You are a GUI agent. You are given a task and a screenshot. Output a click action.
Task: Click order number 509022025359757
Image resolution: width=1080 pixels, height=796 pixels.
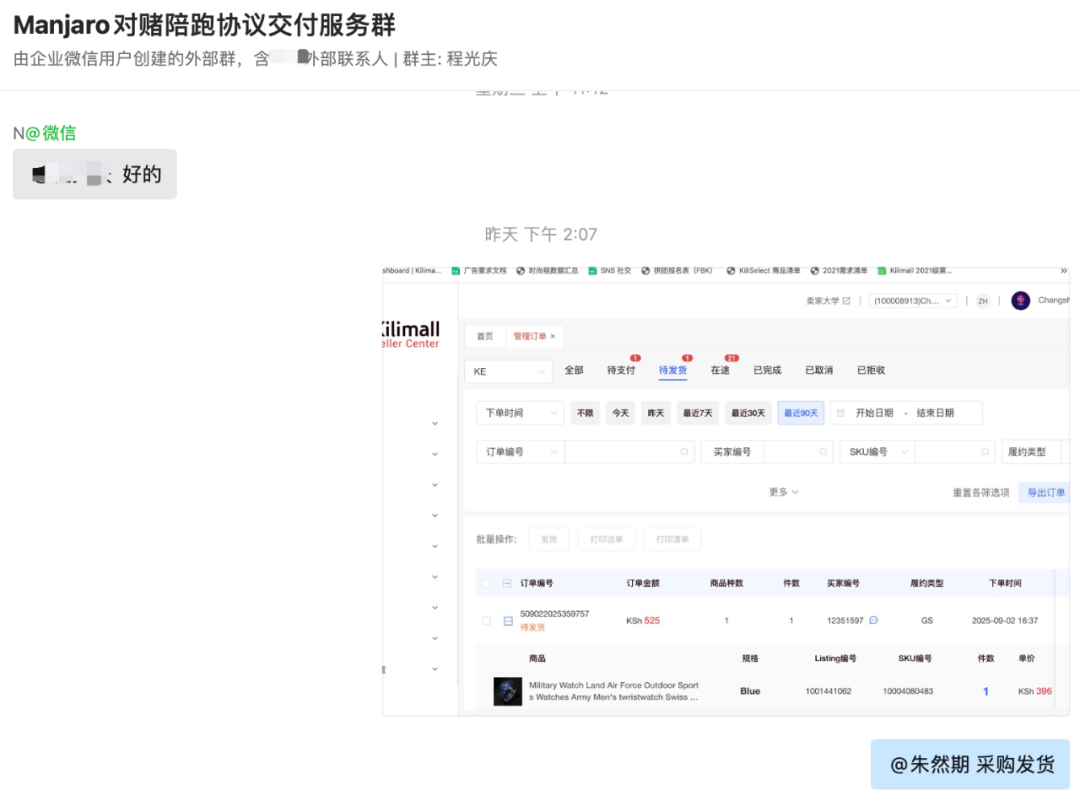(554, 614)
